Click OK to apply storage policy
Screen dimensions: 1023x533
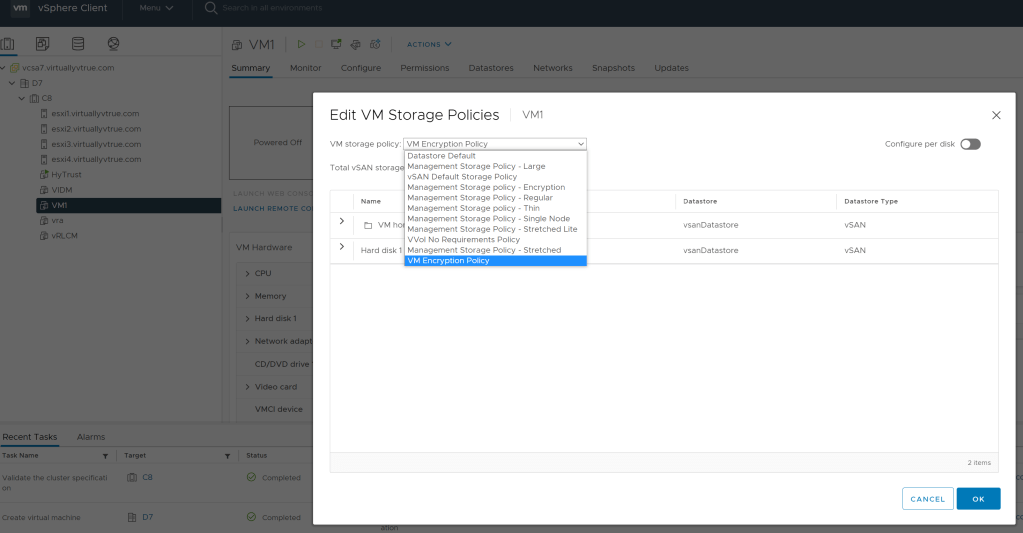(x=977, y=499)
